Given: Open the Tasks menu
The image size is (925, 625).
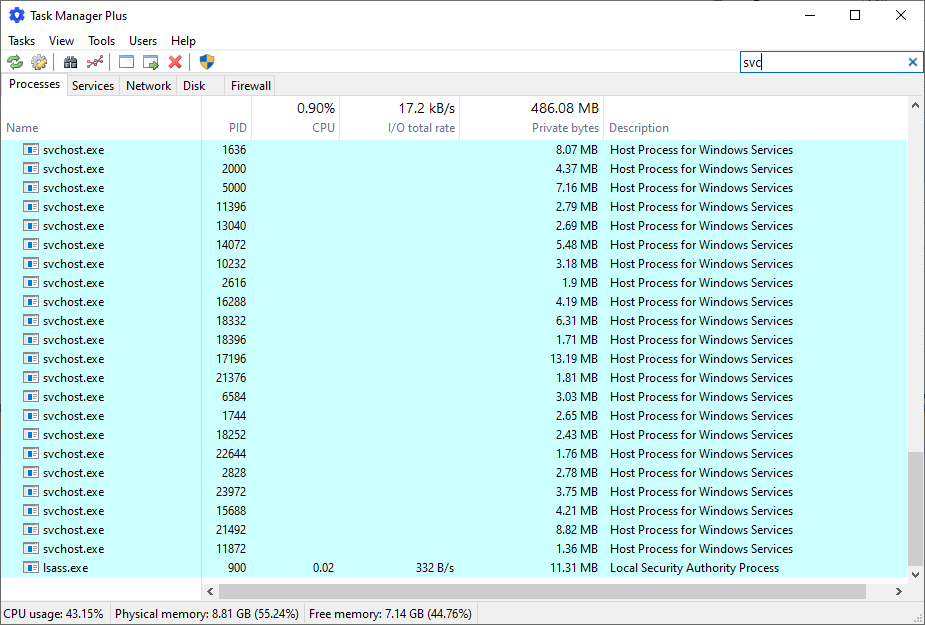Looking at the screenshot, I should click(21, 41).
